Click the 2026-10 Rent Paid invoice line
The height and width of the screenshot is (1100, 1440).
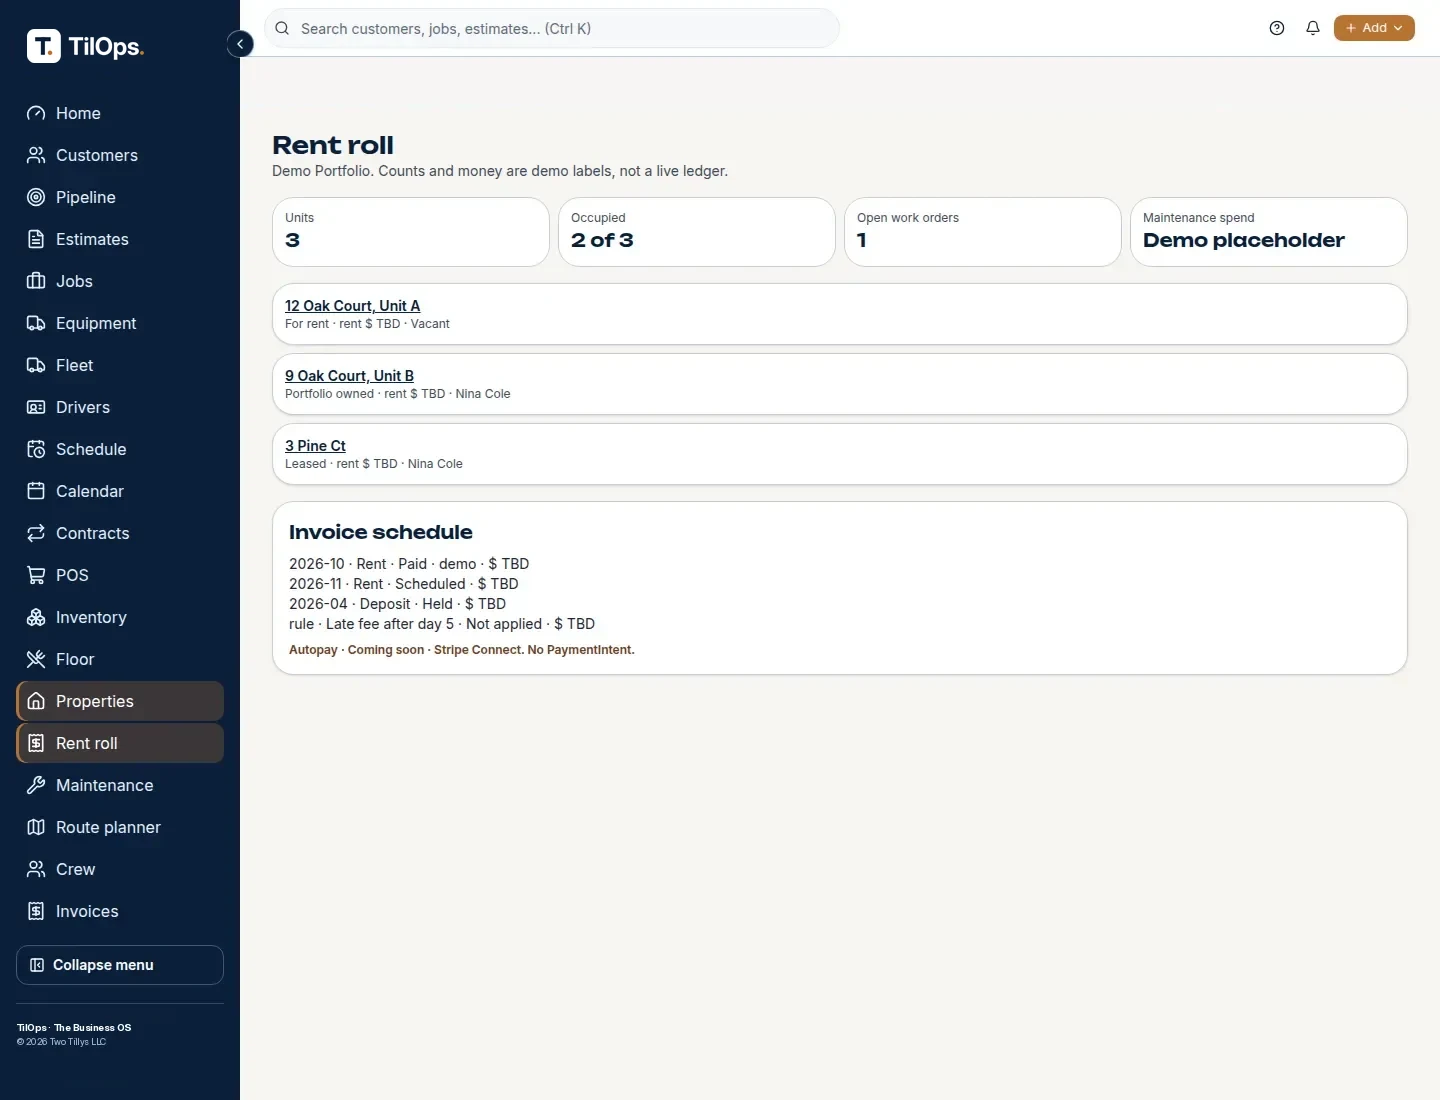coord(409,564)
